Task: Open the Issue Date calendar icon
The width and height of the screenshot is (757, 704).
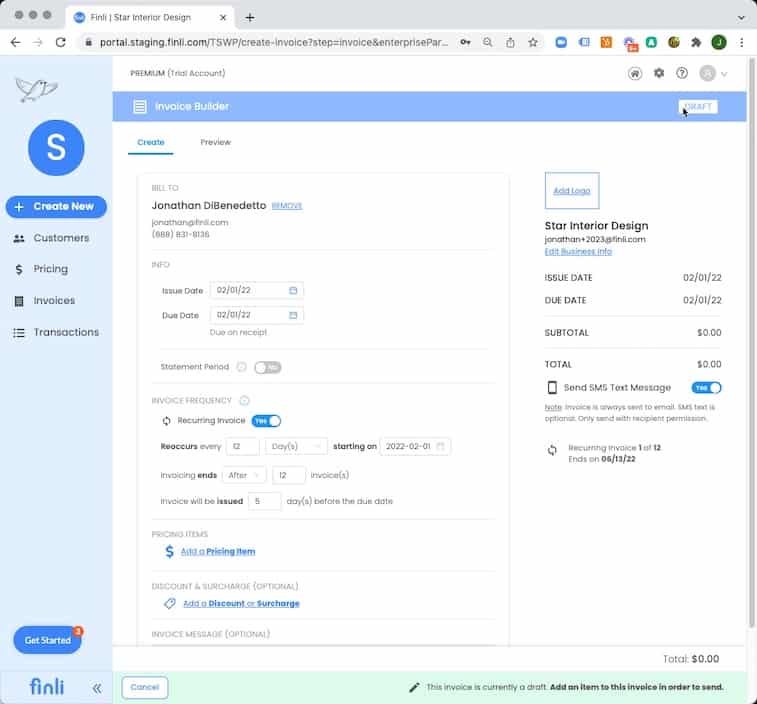Action: (x=293, y=290)
